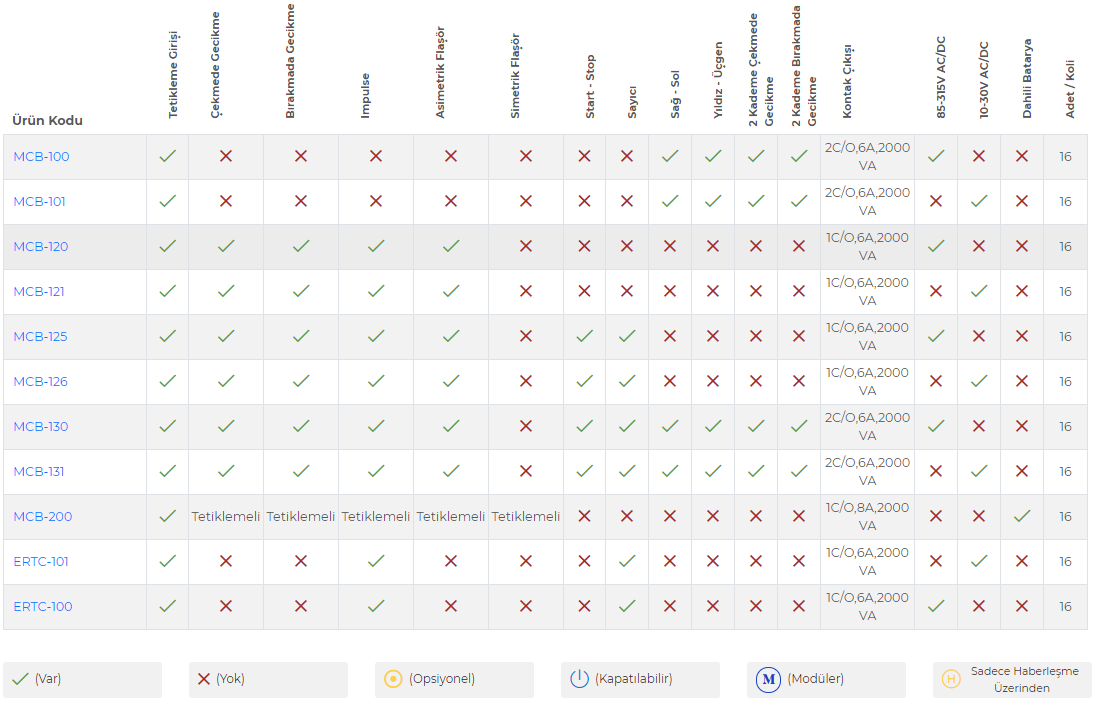1093x705 pixels.
Task: Click MCB-200 Dahili Batarya check mark
Action: pos(1022,516)
